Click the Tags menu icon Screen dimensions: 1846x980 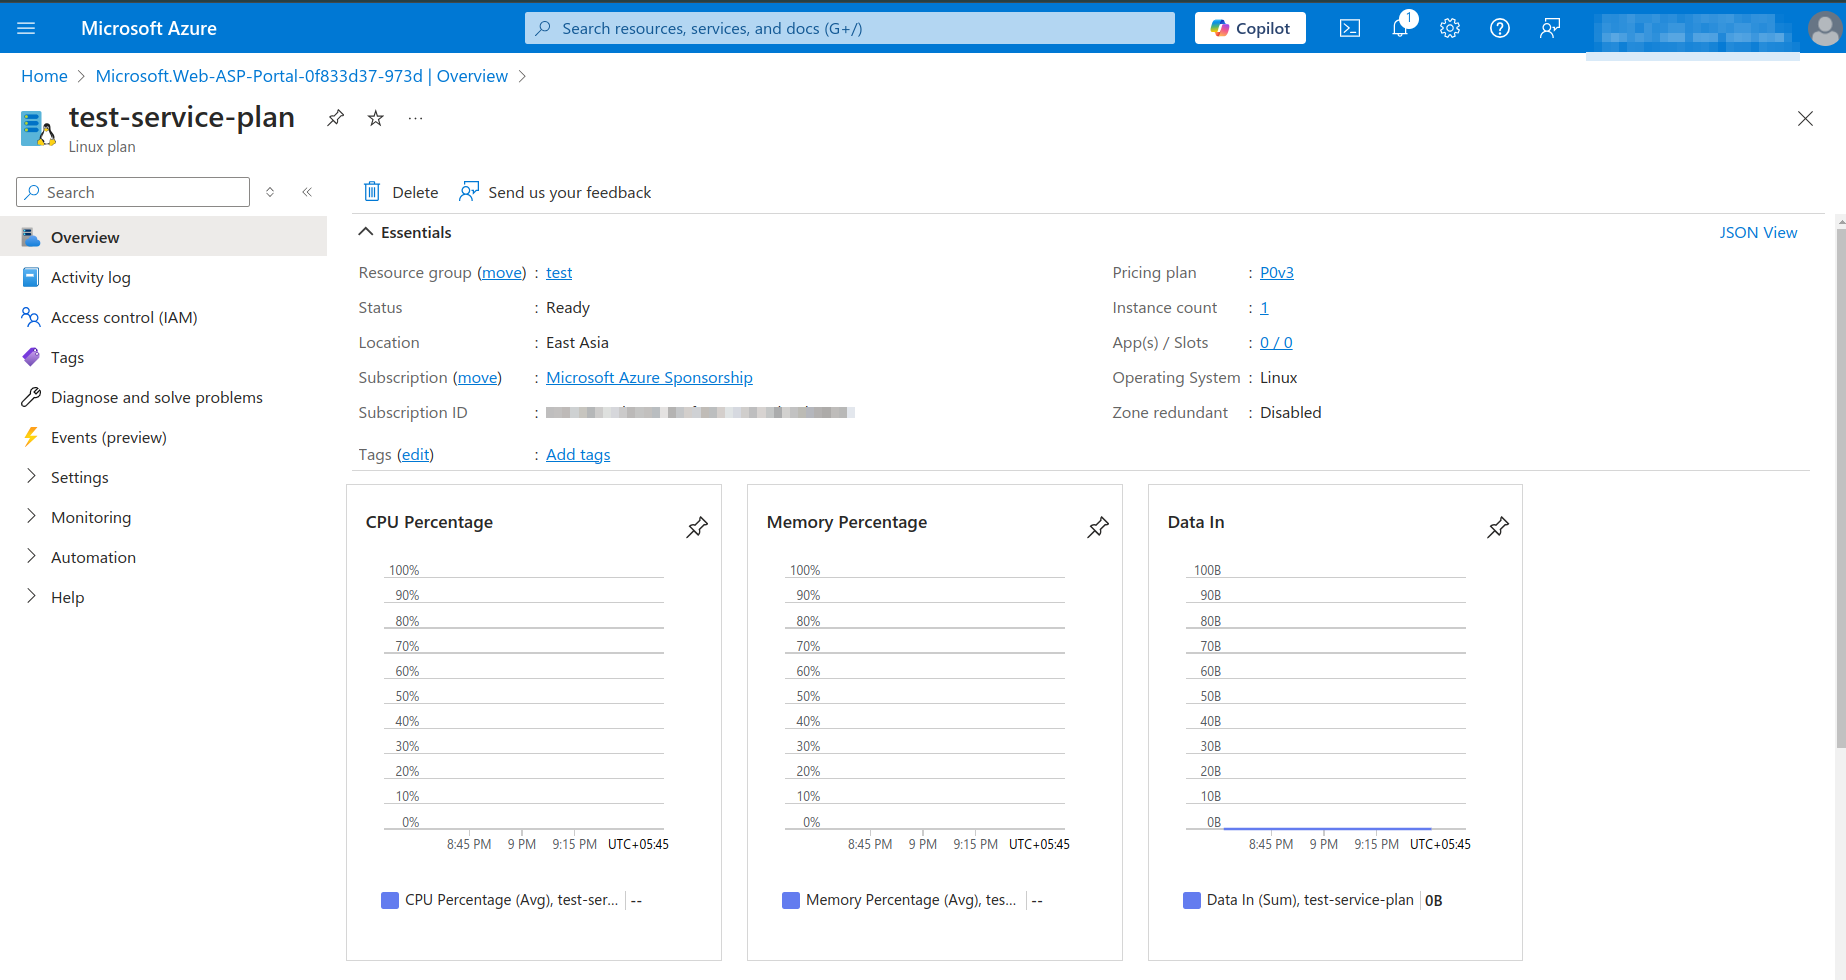[31, 357]
